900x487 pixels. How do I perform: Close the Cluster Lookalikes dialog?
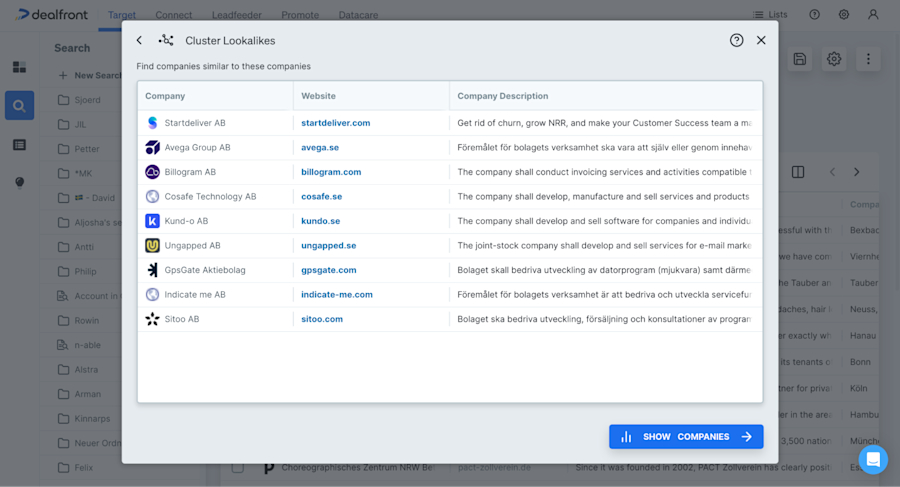point(761,40)
